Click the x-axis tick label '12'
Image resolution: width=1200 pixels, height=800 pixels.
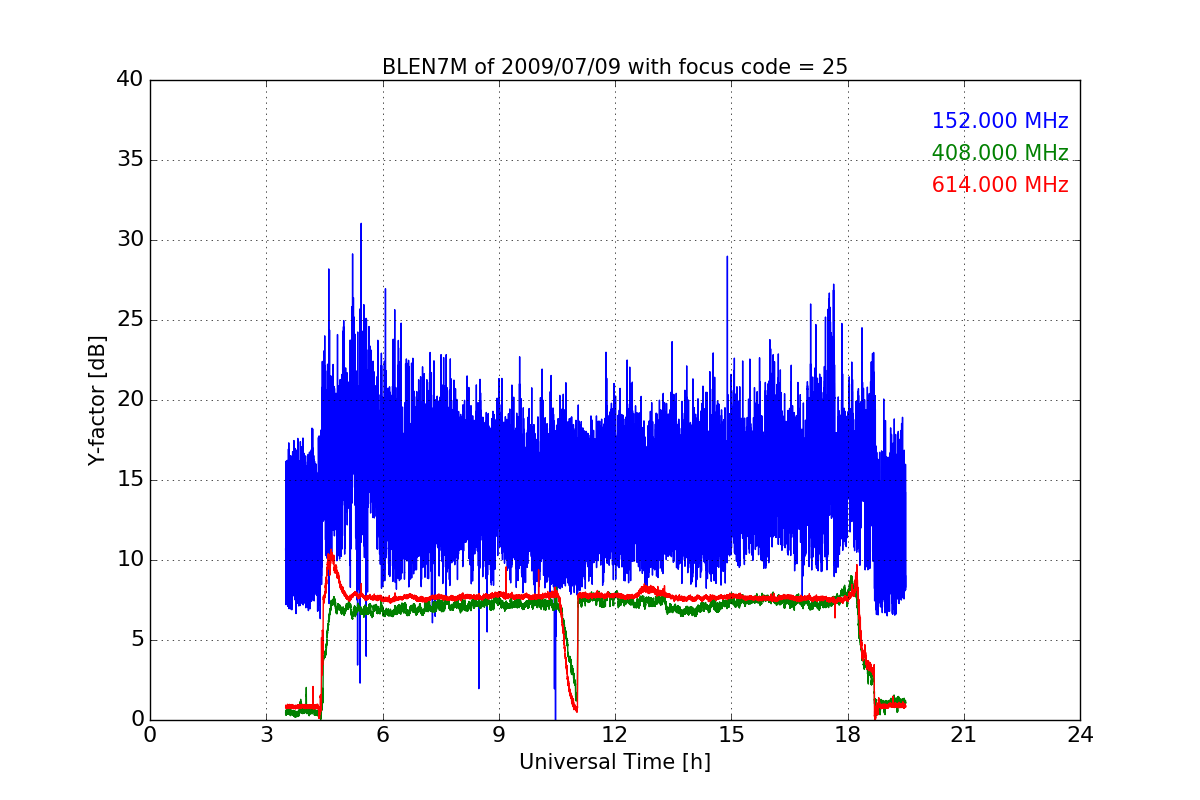click(x=615, y=734)
